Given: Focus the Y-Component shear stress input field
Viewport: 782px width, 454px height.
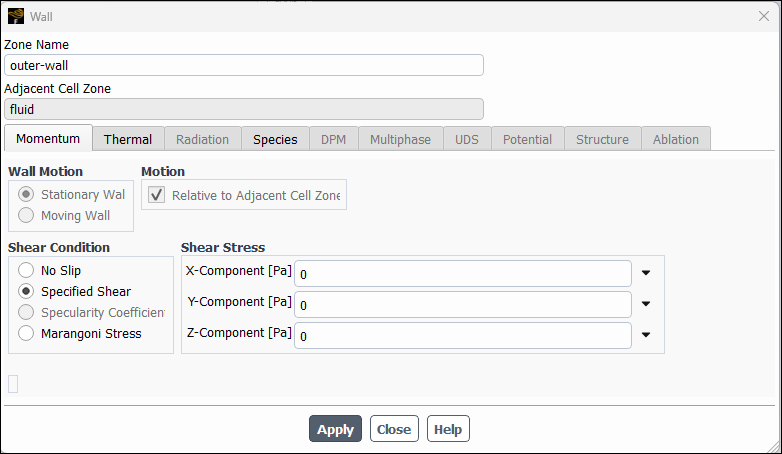Looking at the screenshot, I should pos(462,304).
